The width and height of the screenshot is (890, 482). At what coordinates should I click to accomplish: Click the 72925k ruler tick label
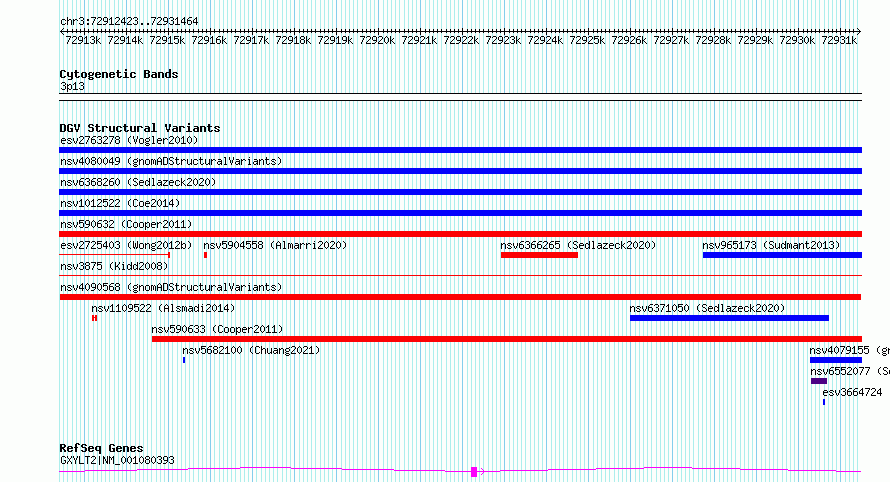click(x=587, y=40)
